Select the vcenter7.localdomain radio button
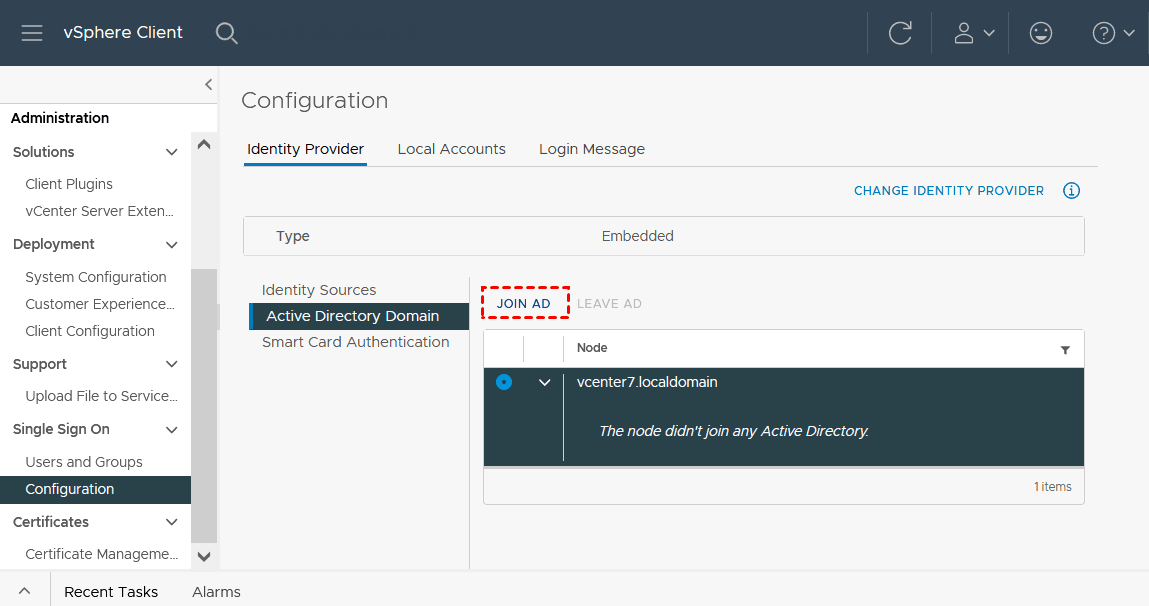This screenshot has height=606, width=1149. [504, 382]
